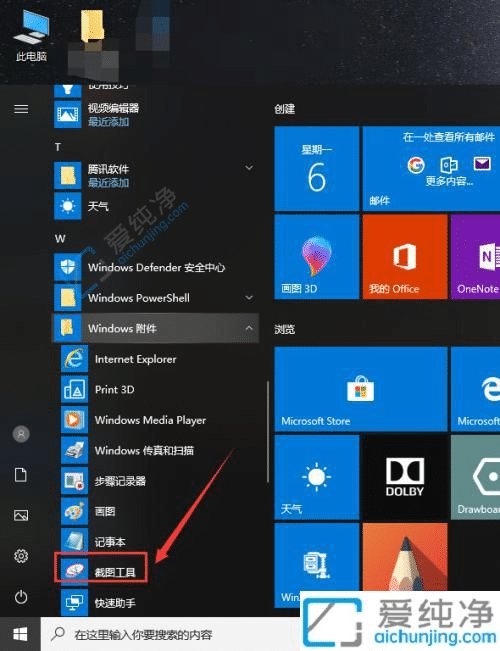This screenshot has height=651, width=500.
Task: Open the Pictures icon in Start sidebar
Action: point(21,515)
